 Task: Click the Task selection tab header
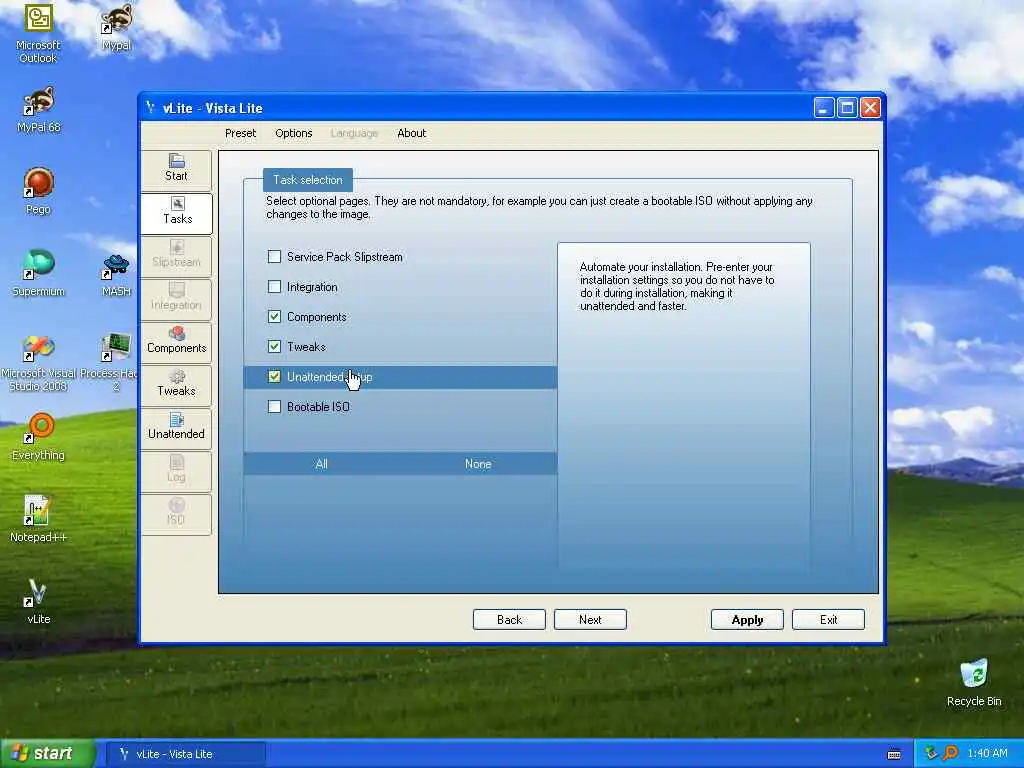click(308, 180)
